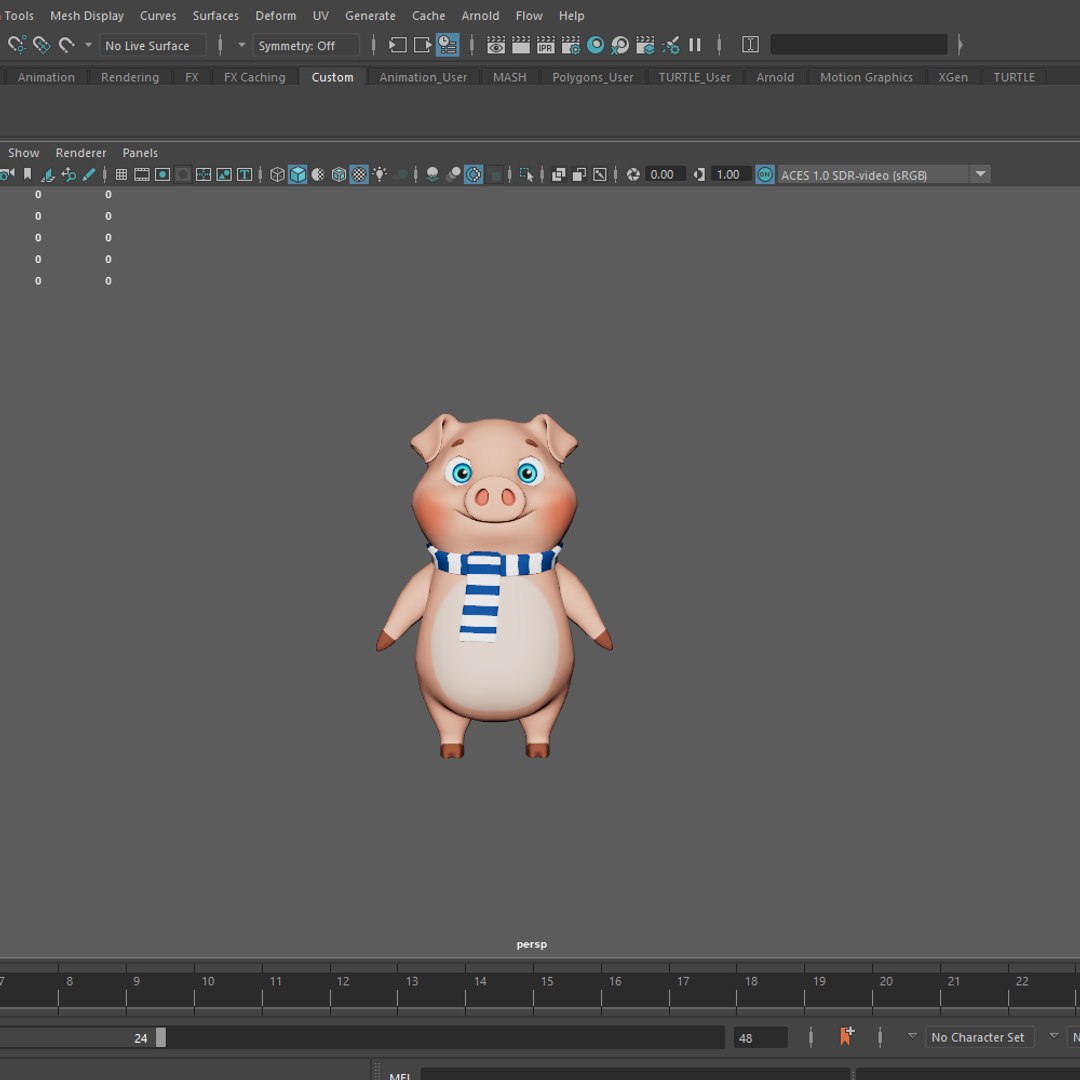Enable wireframe cube display
The width and height of the screenshot is (1080, 1080).
(277, 174)
